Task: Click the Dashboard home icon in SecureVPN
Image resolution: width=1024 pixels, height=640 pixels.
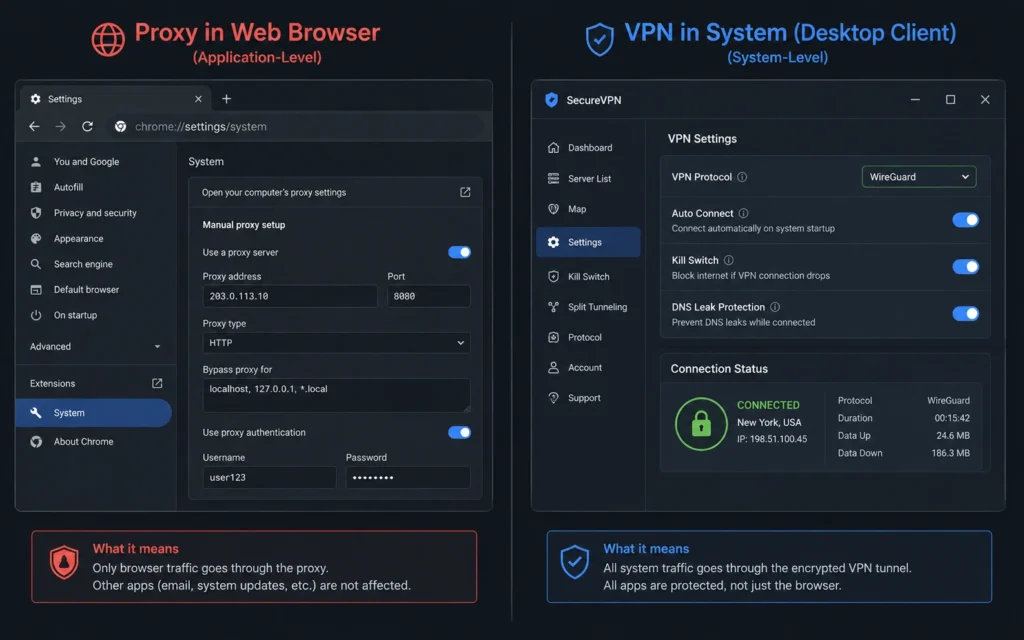Action: pyautogui.click(x=553, y=148)
